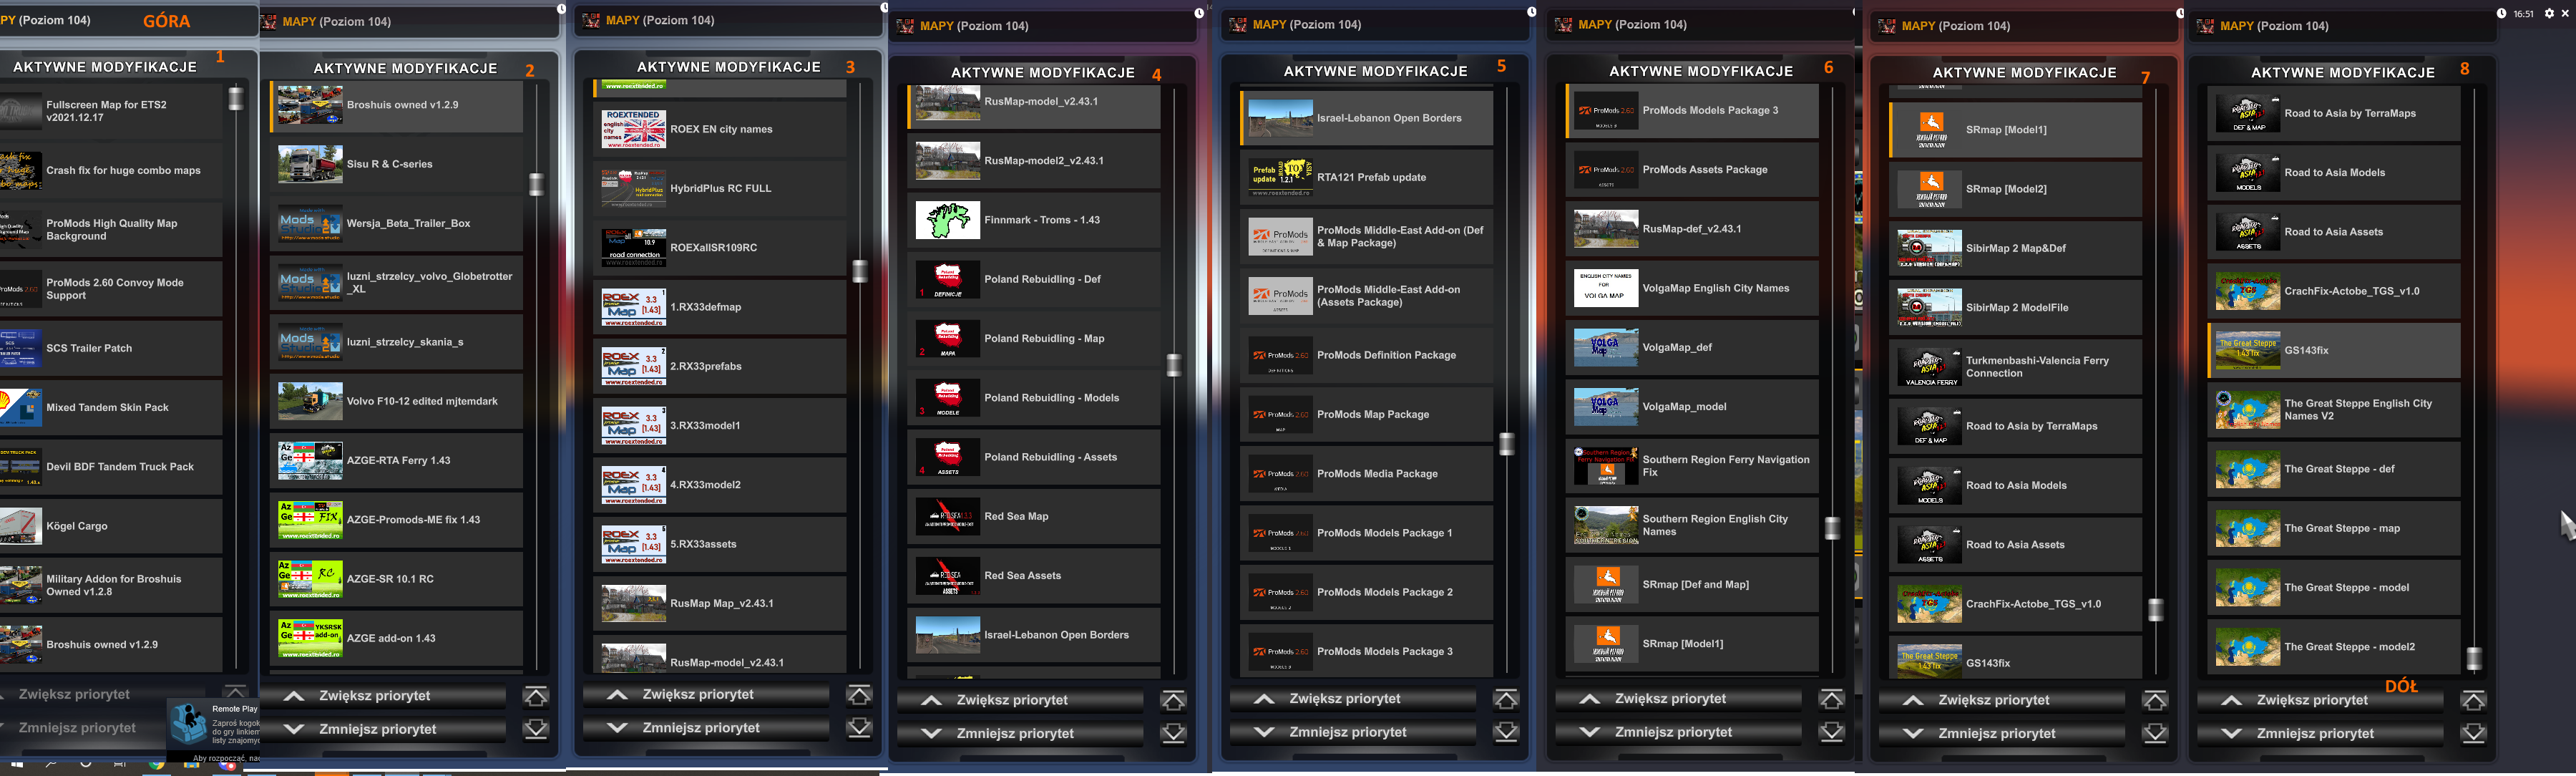Open Chrome from the Windows taskbar

tap(157, 765)
